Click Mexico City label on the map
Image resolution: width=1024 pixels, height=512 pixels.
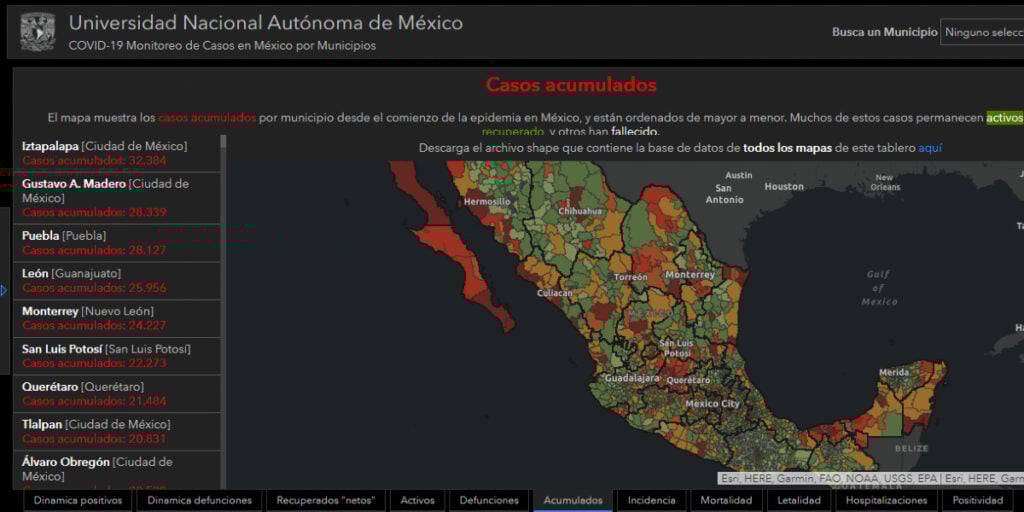pos(712,404)
